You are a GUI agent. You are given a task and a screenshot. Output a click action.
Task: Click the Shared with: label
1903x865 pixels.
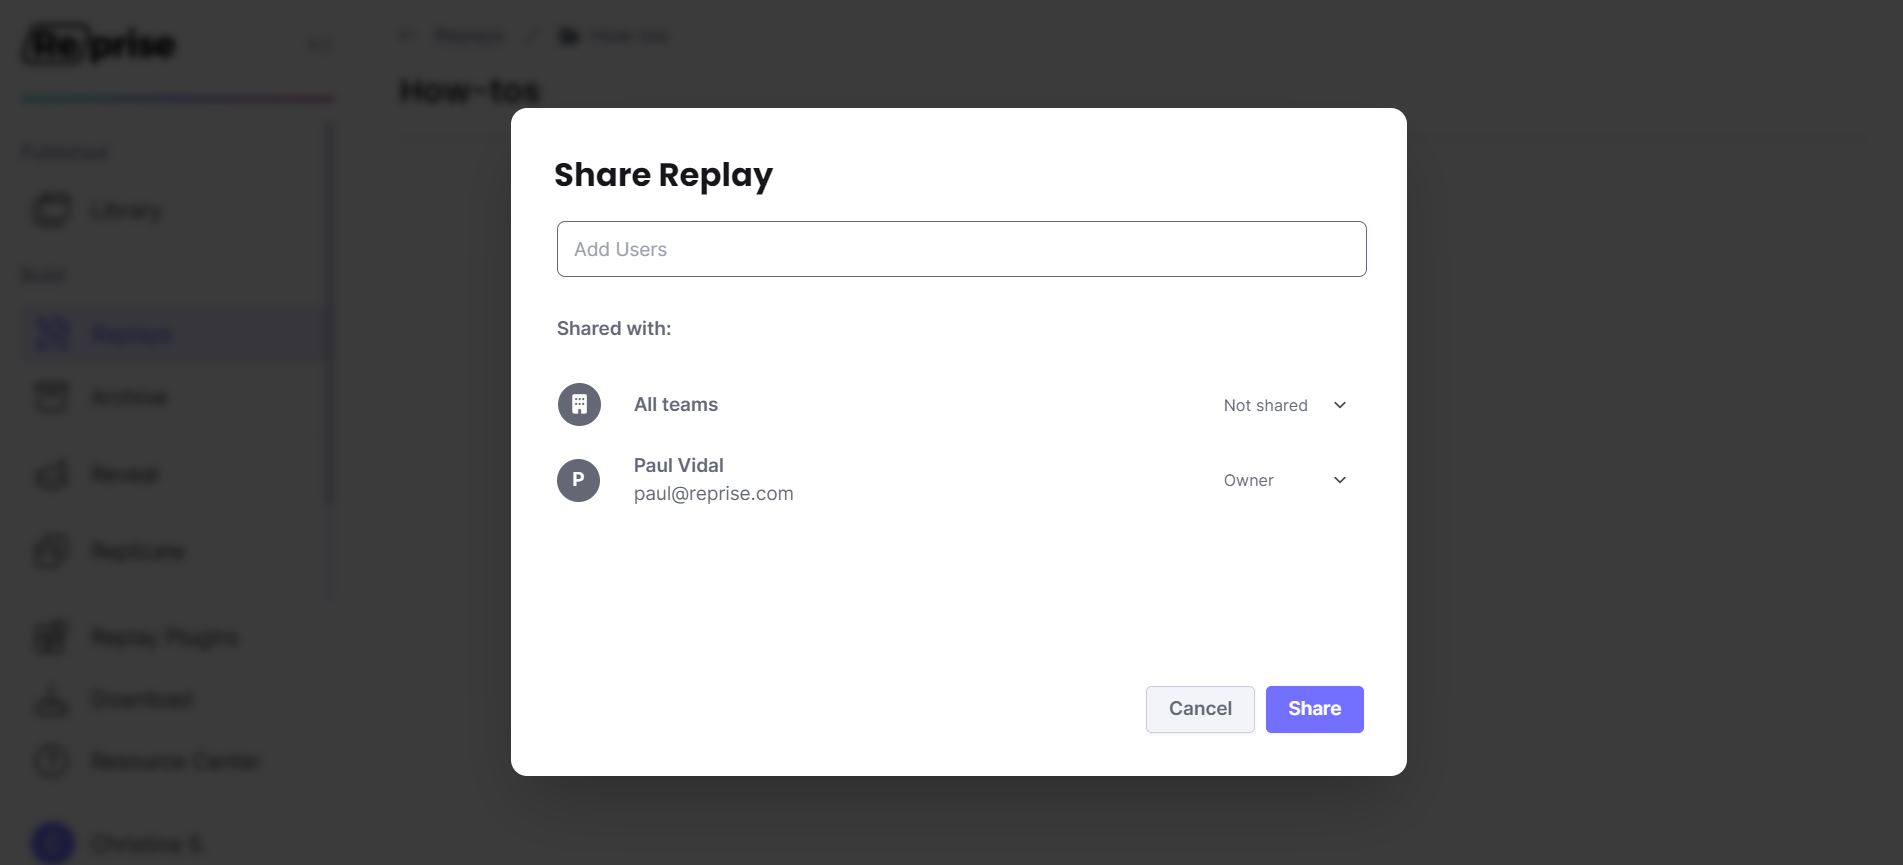613,328
